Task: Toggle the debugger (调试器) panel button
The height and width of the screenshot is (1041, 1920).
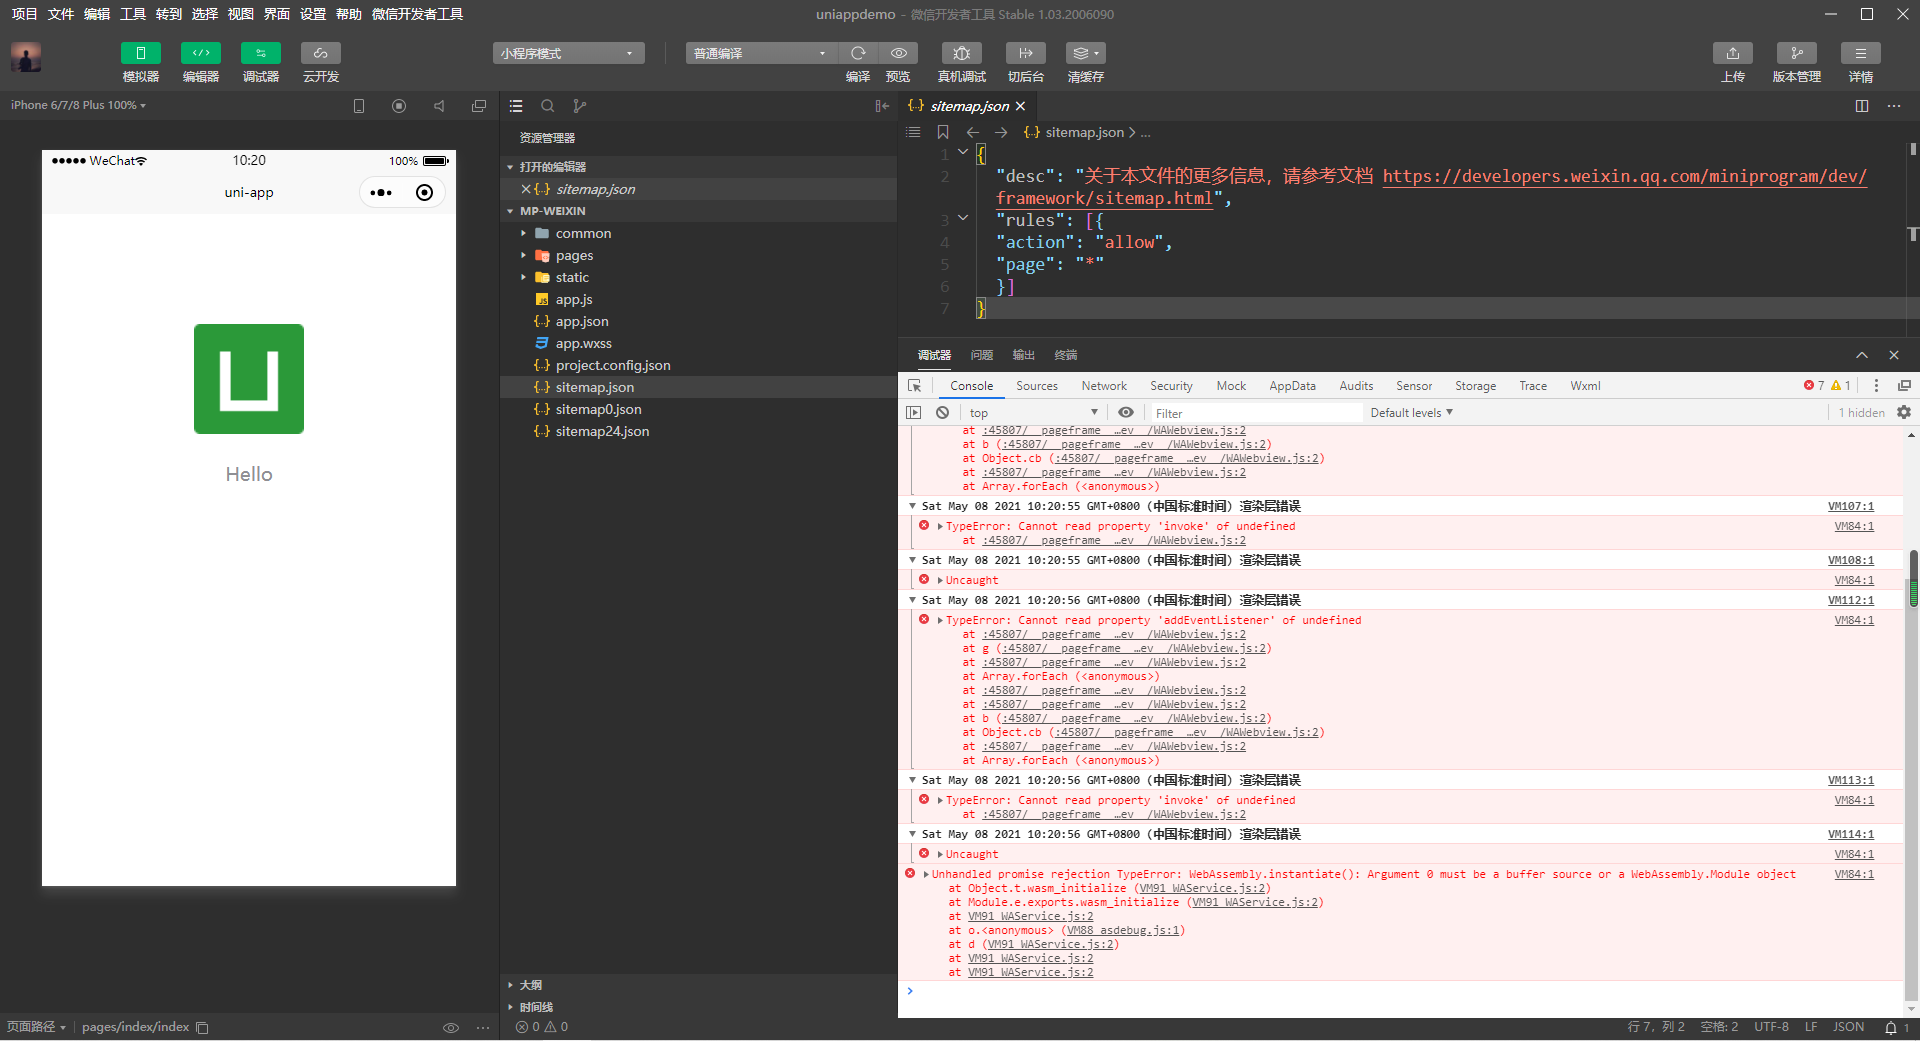Action: click(x=261, y=53)
